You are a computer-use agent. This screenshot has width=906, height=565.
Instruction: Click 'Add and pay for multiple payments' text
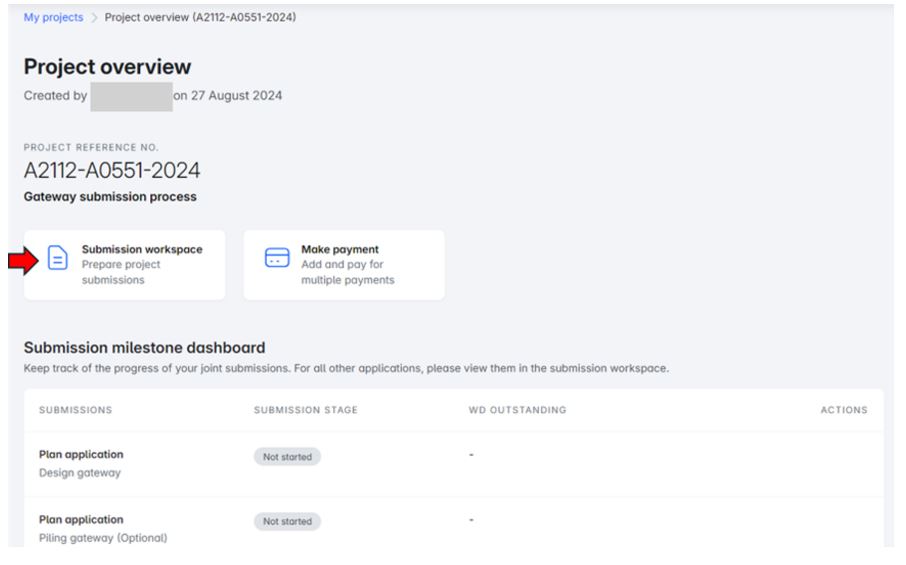click(x=347, y=273)
